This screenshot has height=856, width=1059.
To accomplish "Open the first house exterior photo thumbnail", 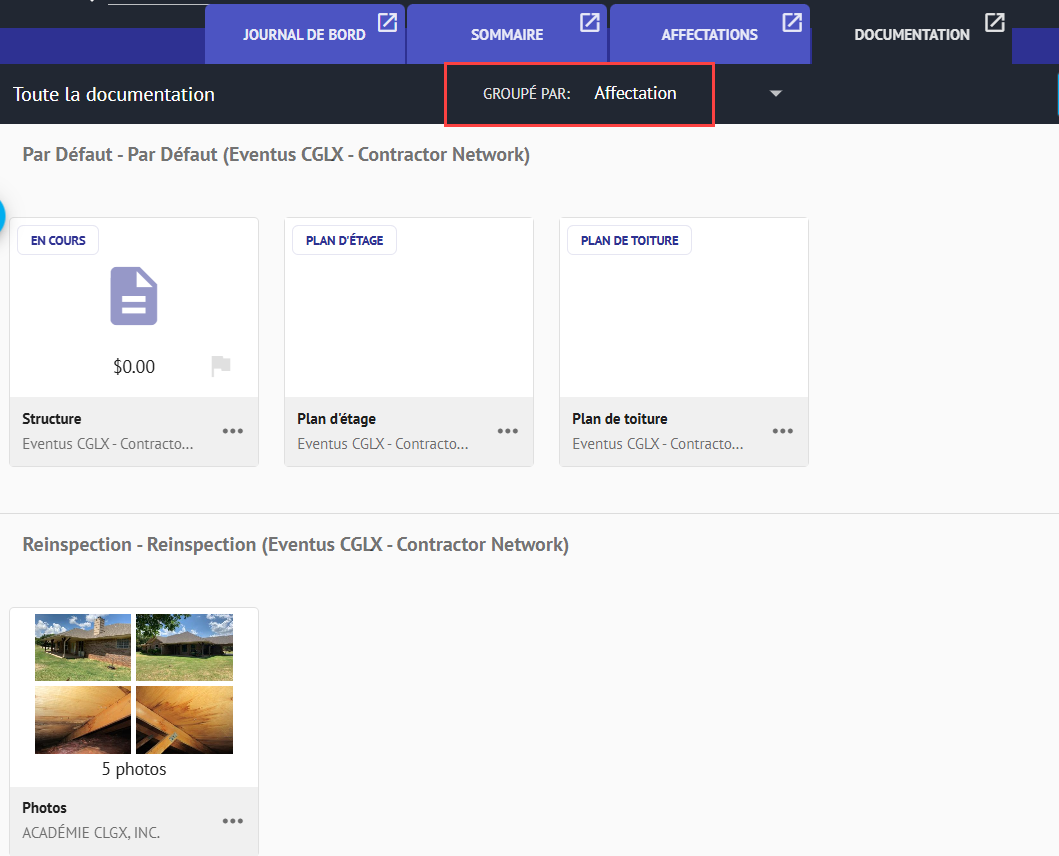I will (x=83, y=647).
